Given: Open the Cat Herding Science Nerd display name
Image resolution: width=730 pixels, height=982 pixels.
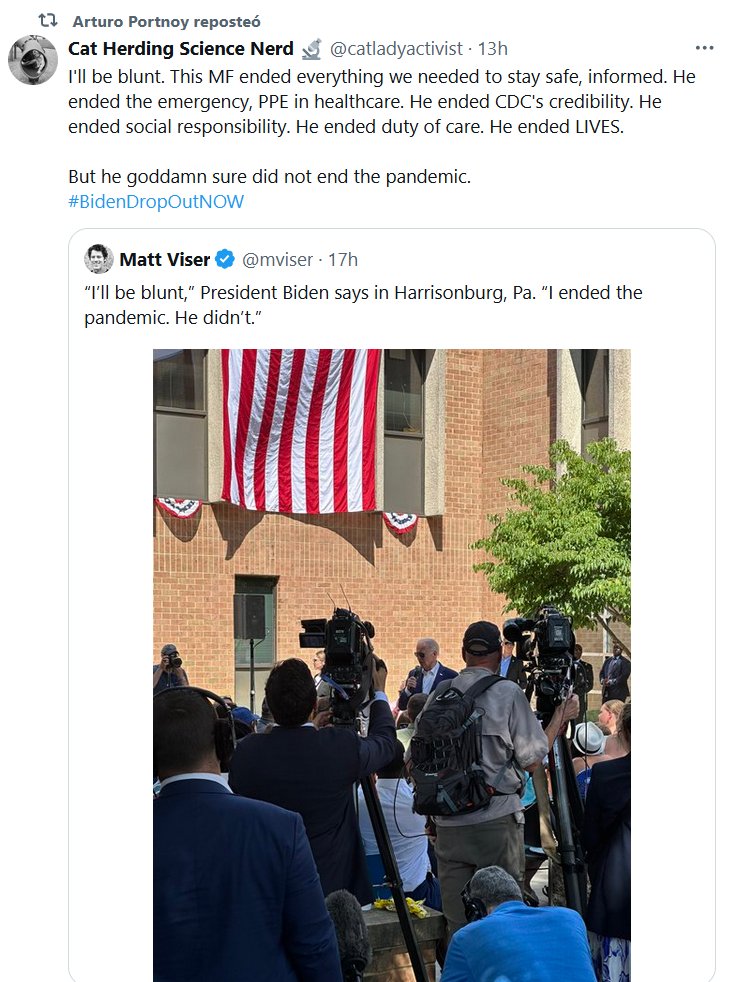Looking at the screenshot, I should tap(181, 49).
